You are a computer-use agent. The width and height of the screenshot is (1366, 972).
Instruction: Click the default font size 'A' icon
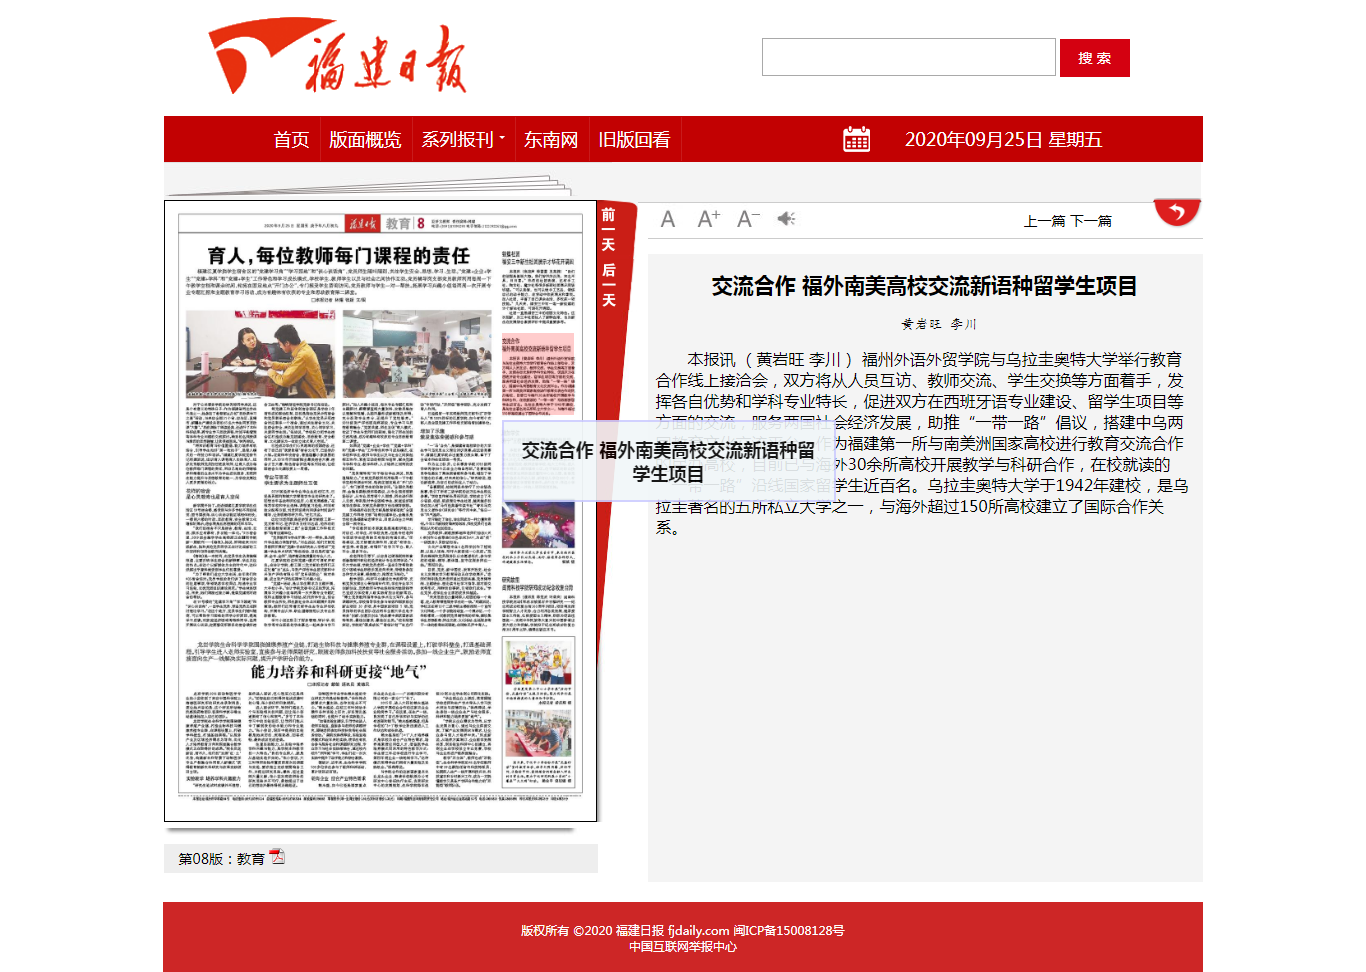[668, 219]
